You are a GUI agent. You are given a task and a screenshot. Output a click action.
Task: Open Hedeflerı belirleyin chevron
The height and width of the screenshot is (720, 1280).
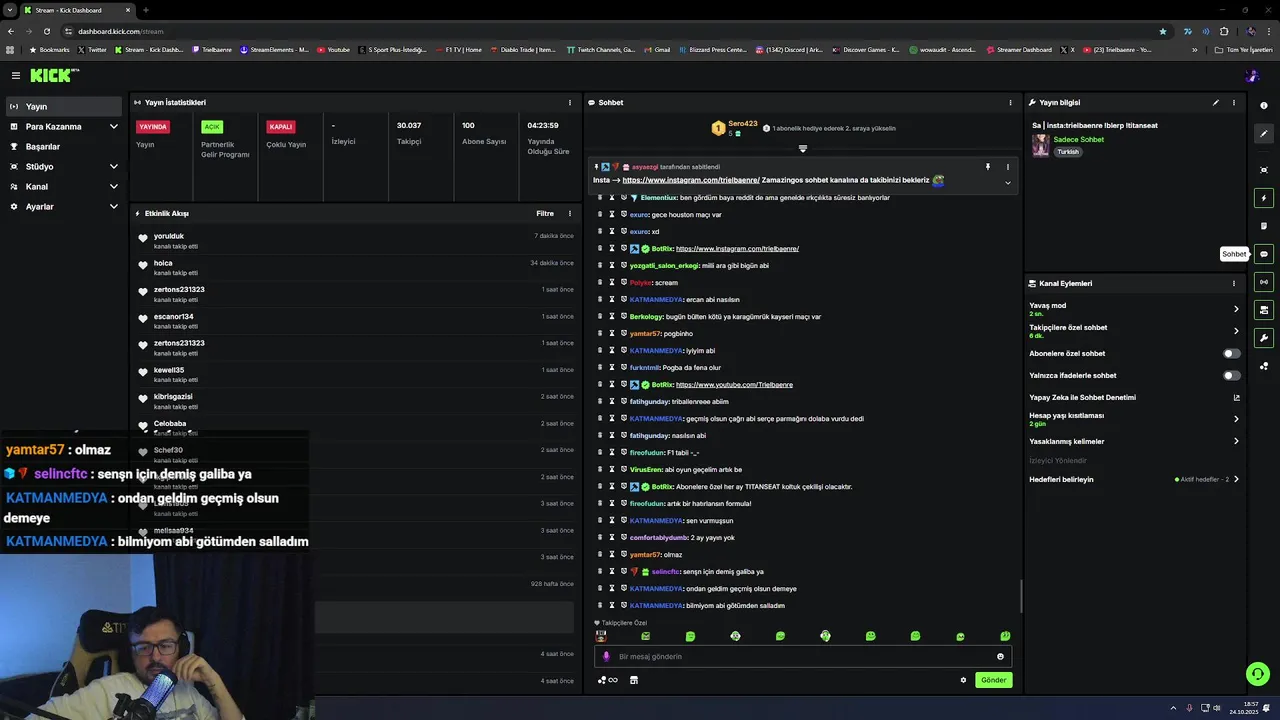[x=1236, y=479]
